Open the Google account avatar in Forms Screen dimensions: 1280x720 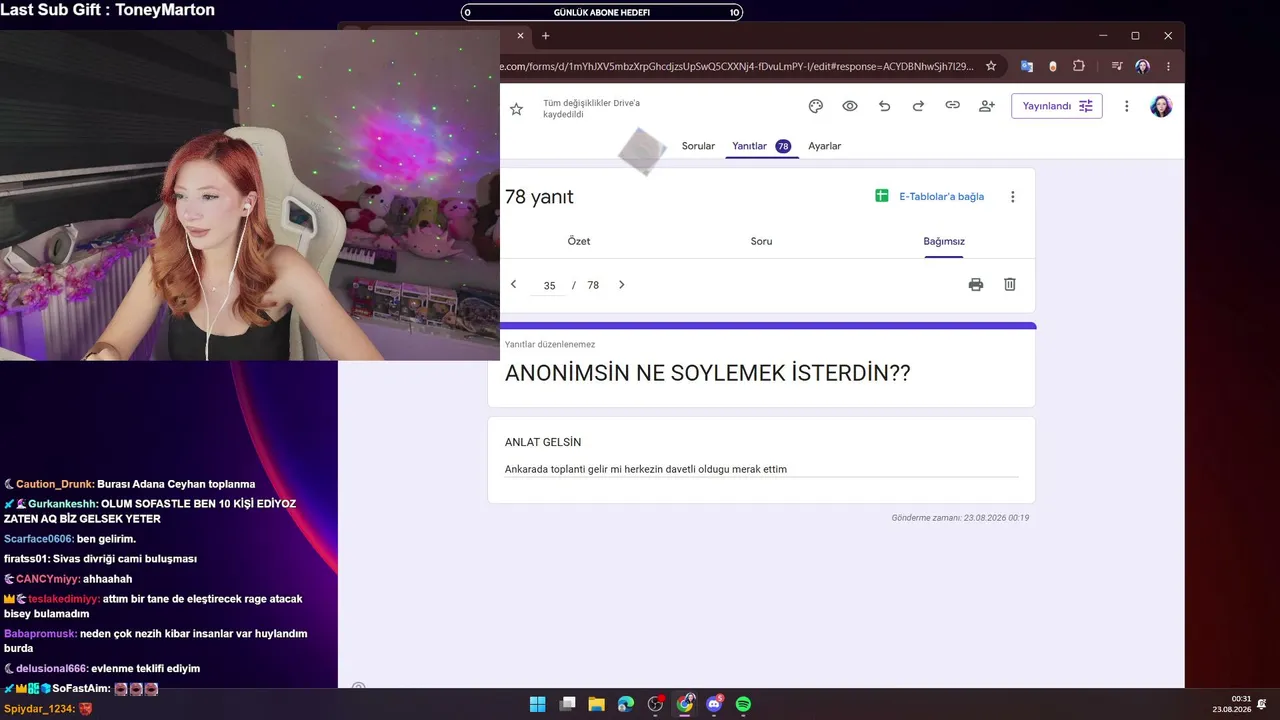point(1161,106)
